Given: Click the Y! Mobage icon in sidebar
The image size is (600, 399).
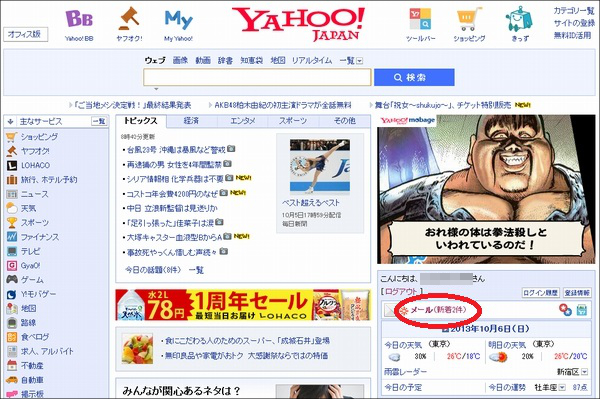Looking at the screenshot, I should (x=12, y=294).
